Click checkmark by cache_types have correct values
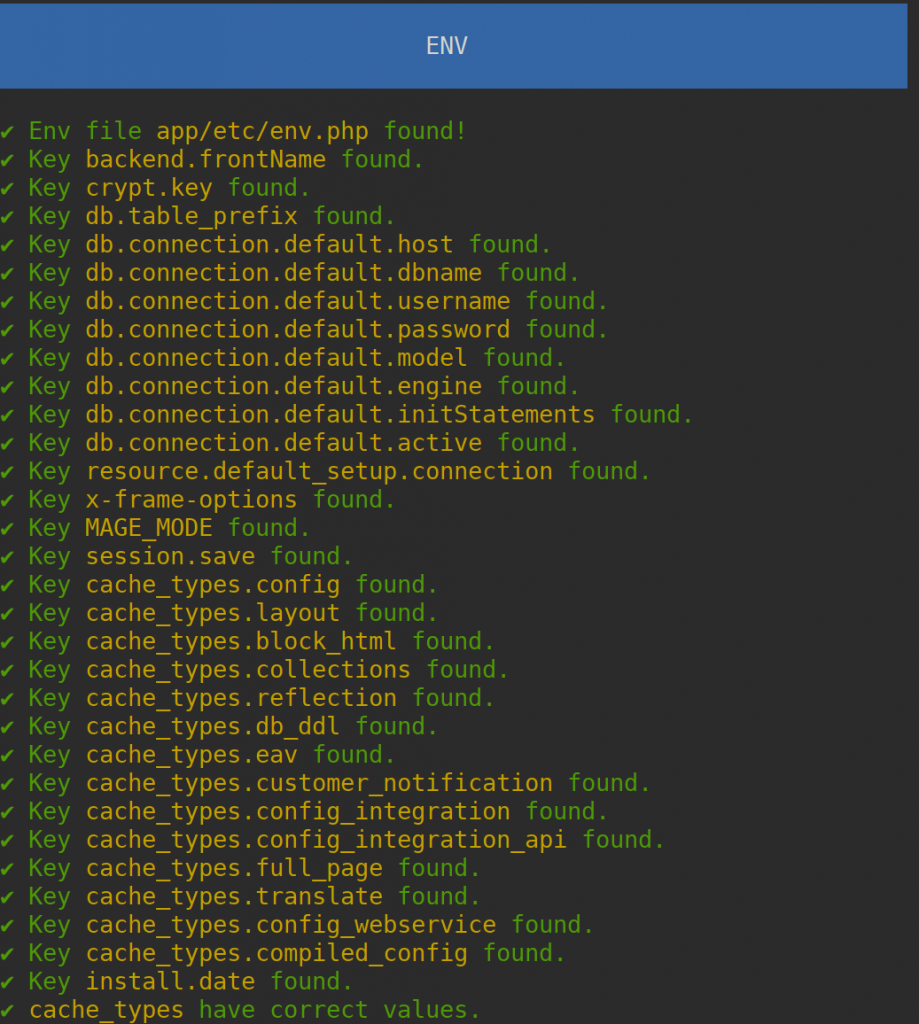Image resolution: width=919 pixels, height=1024 pixels. click(x=7, y=1011)
